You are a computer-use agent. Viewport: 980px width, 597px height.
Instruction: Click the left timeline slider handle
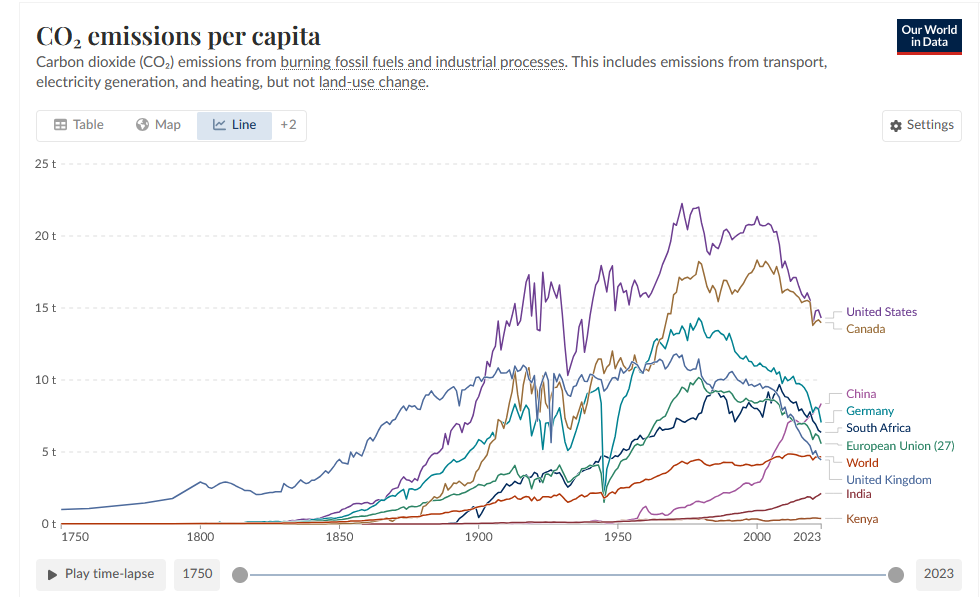point(240,574)
